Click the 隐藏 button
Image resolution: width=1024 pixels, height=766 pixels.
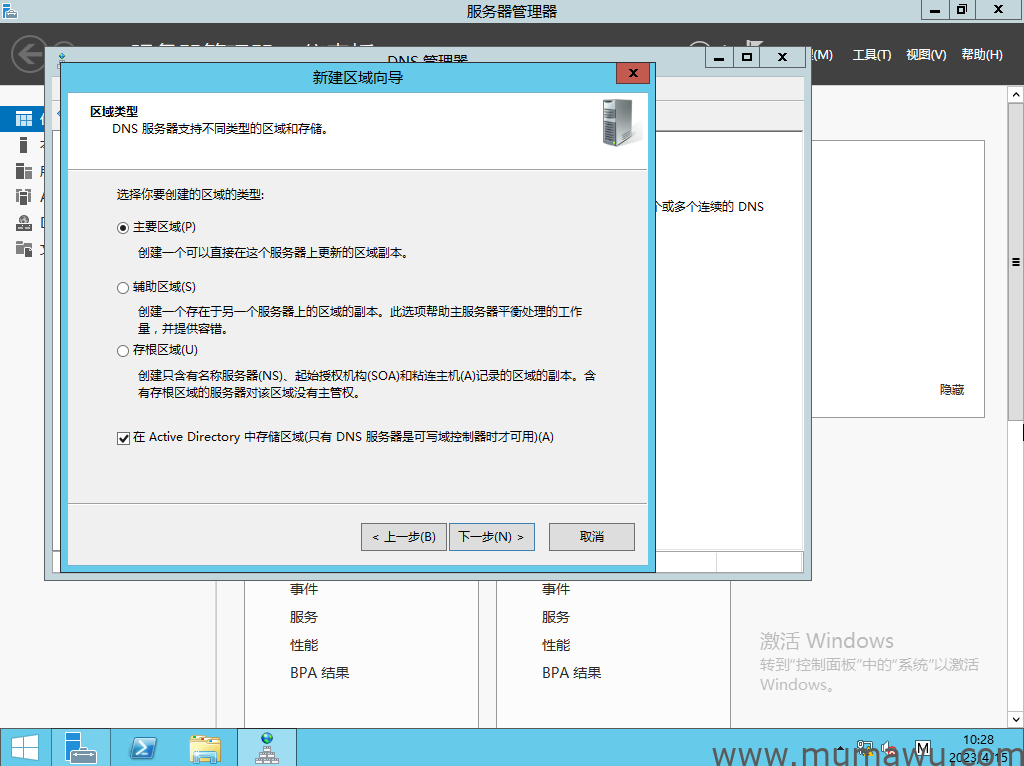tap(951, 390)
